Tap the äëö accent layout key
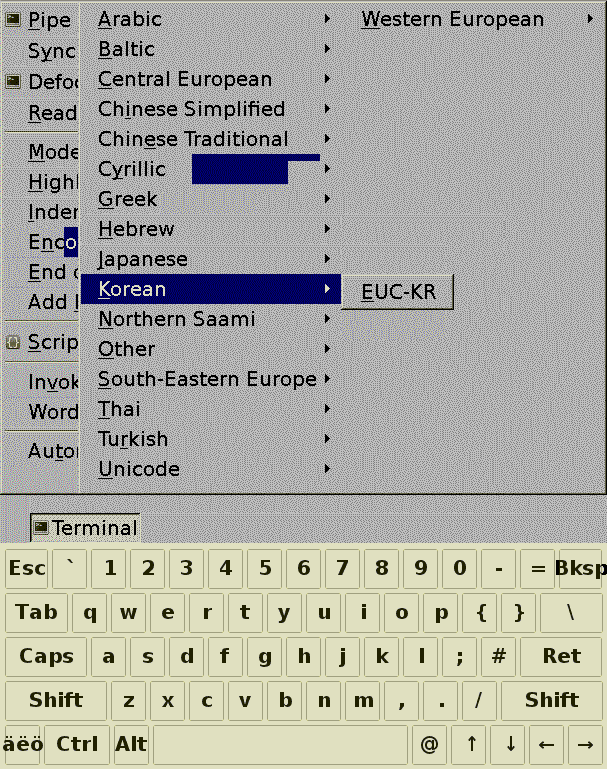 click(x=22, y=744)
